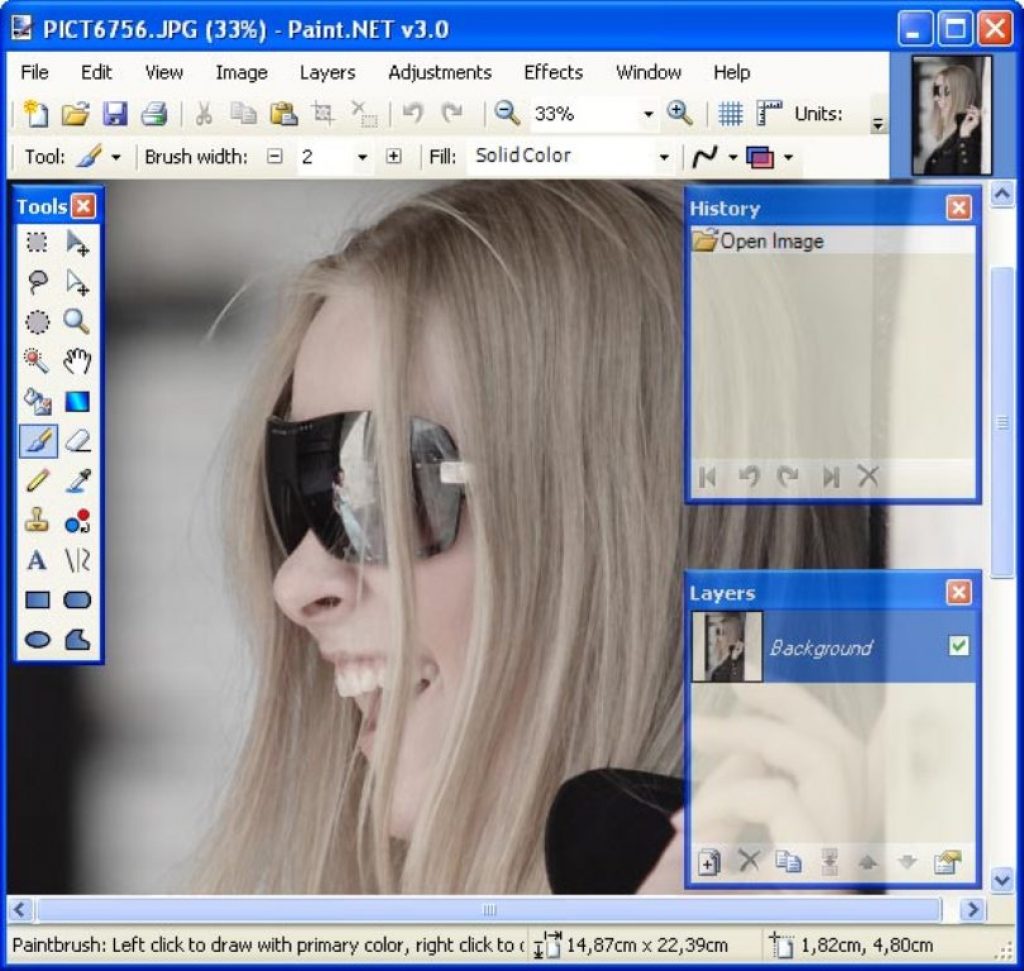Click the image thumbnail in top-right corner
The height and width of the screenshot is (971, 1024).
(x=951, y=115)
